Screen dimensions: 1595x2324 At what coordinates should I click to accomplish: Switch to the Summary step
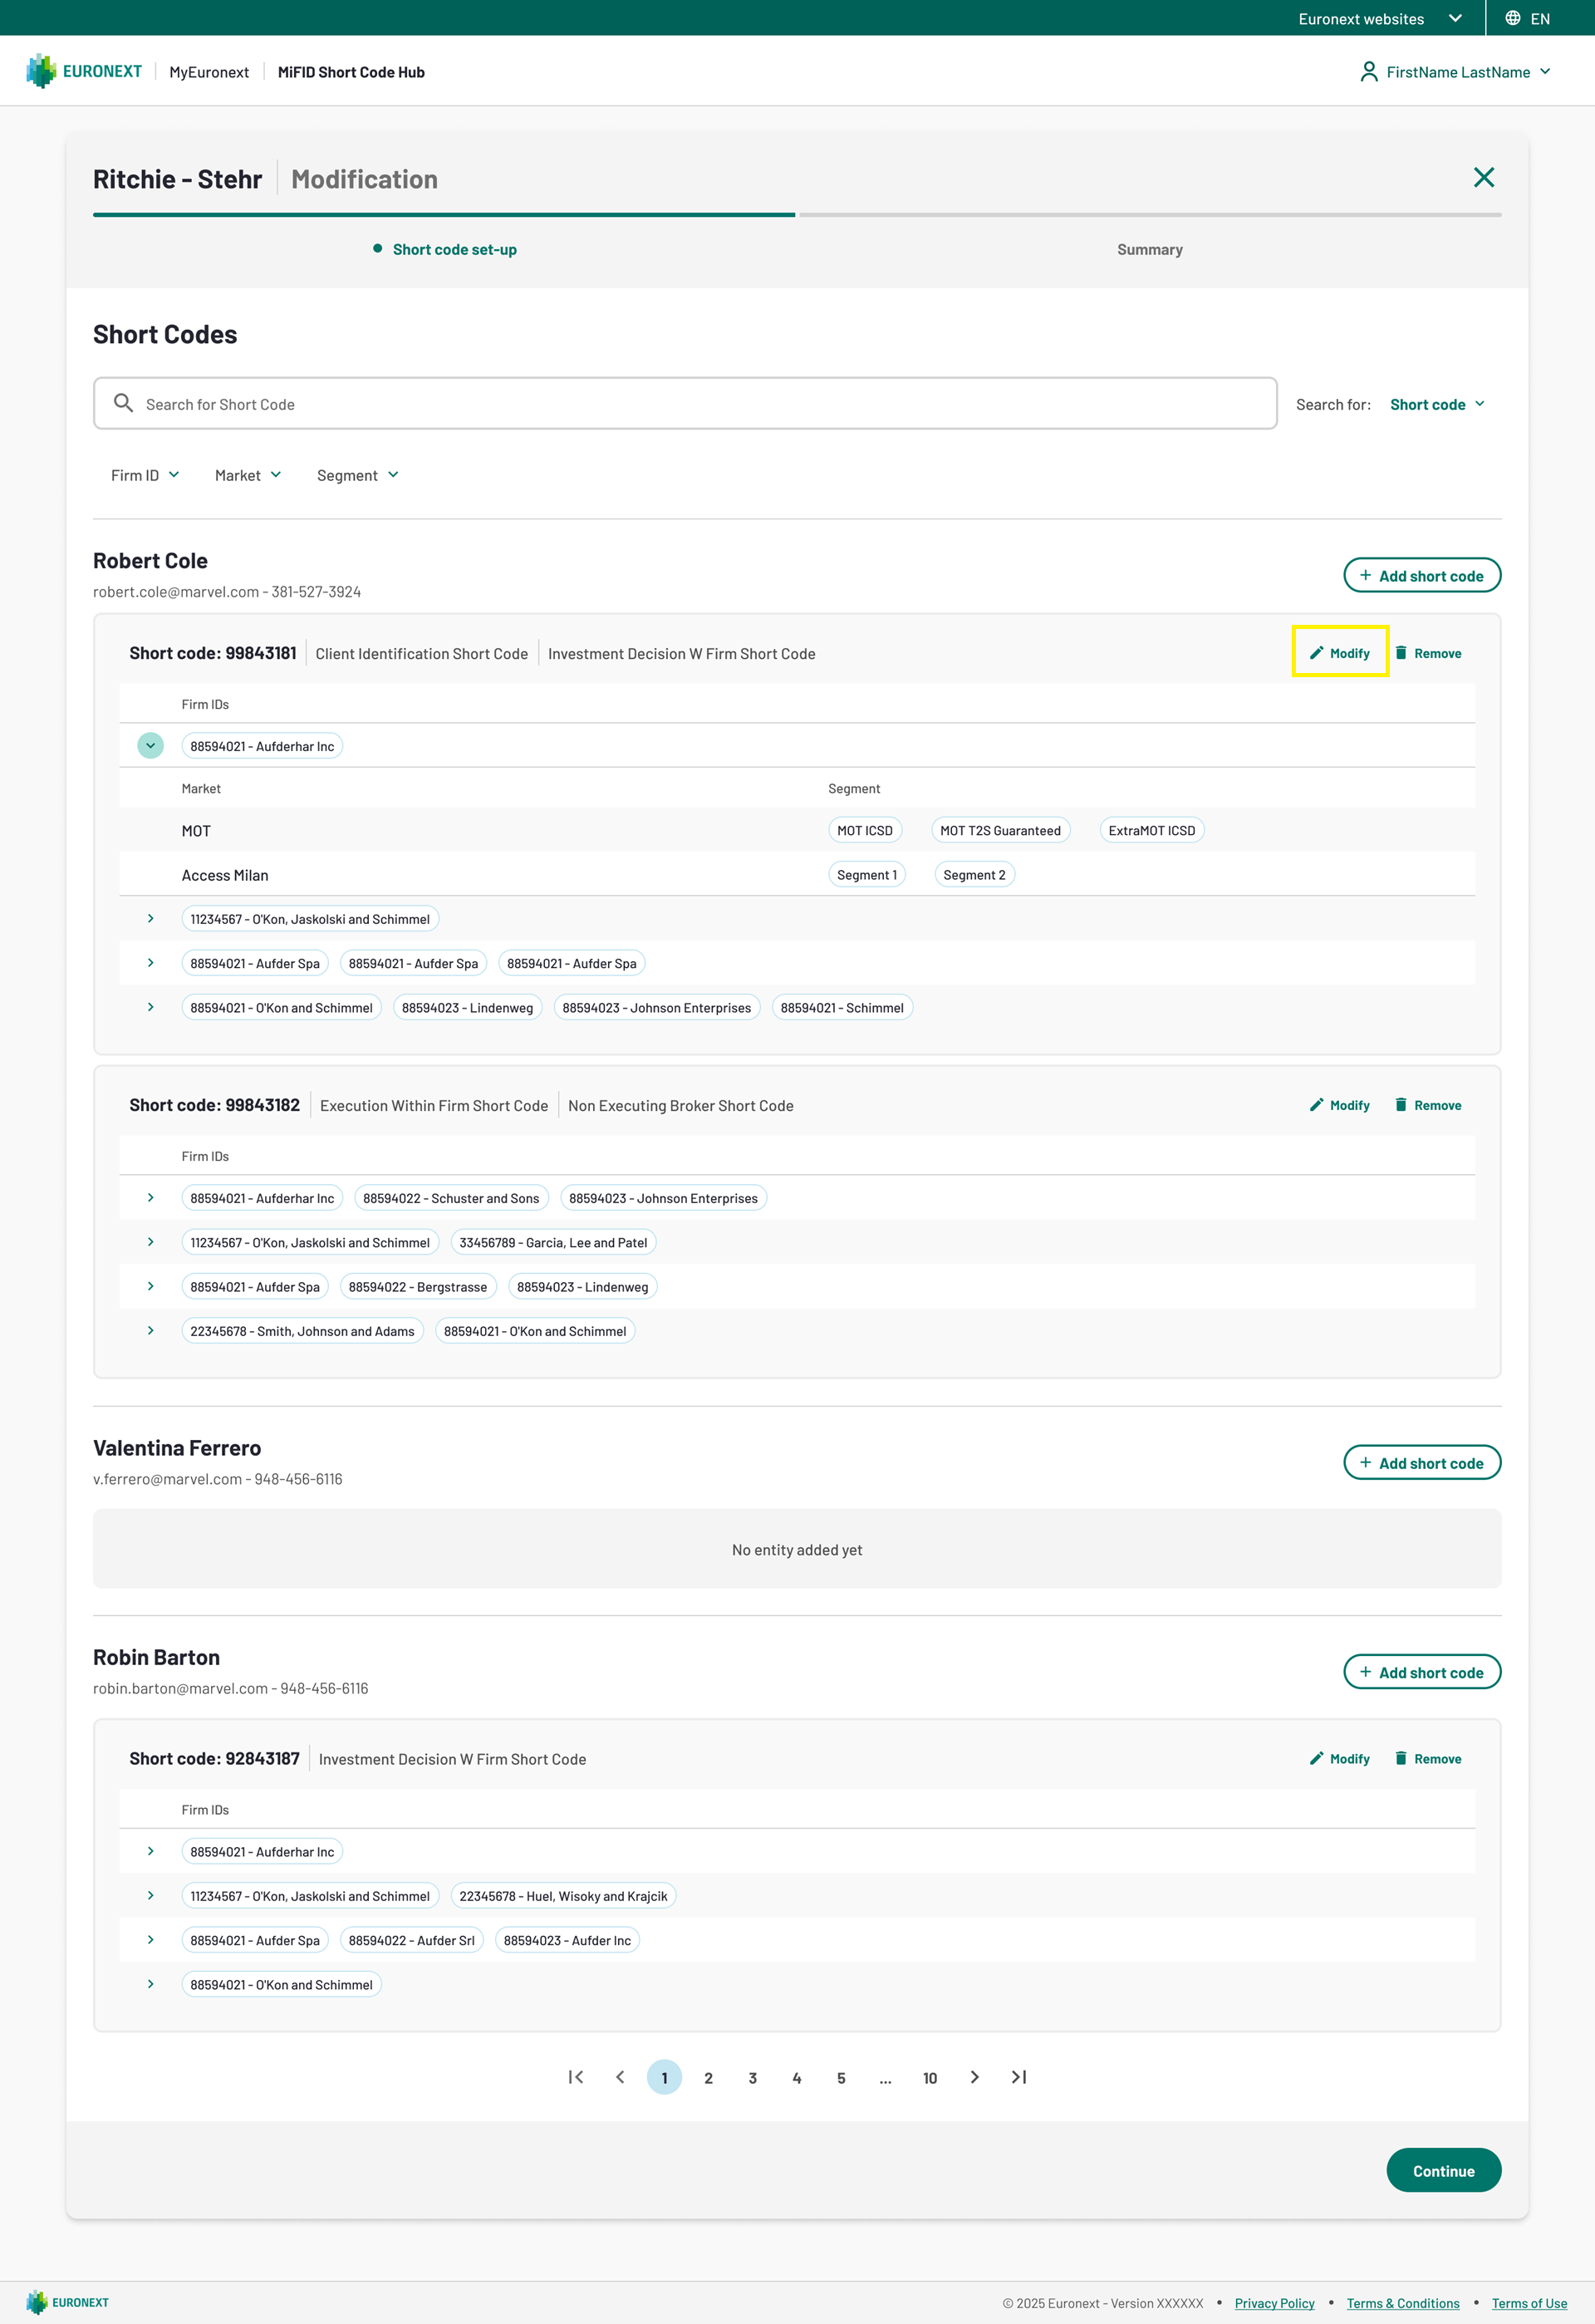[1149, 249]
